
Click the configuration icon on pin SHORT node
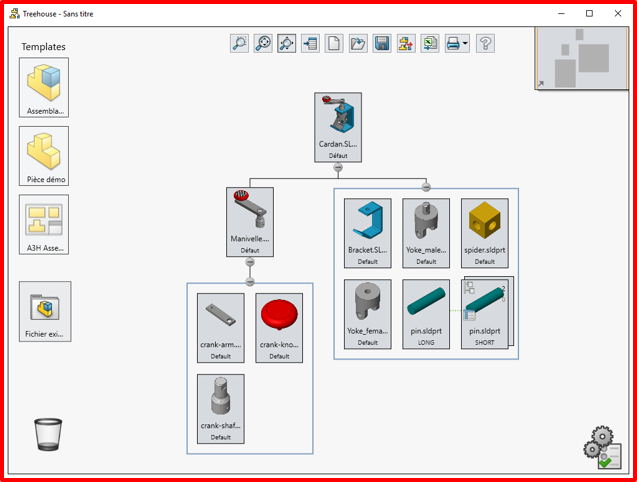(469, 288)
